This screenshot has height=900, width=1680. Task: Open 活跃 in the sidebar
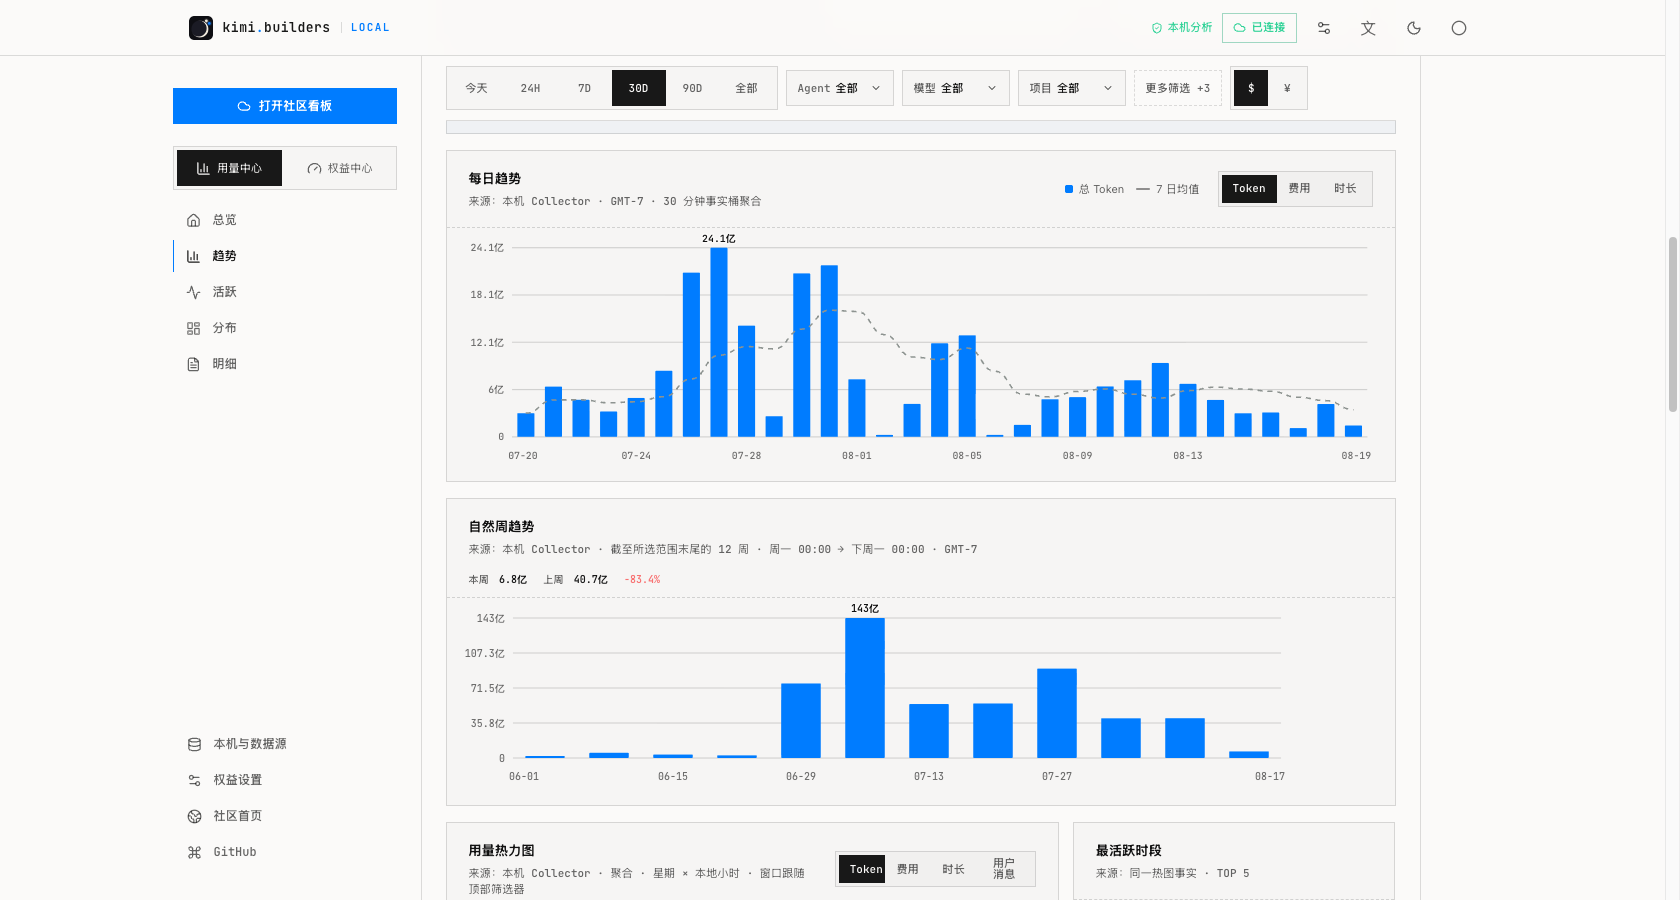pyautogui.click(x=285, y=292)
